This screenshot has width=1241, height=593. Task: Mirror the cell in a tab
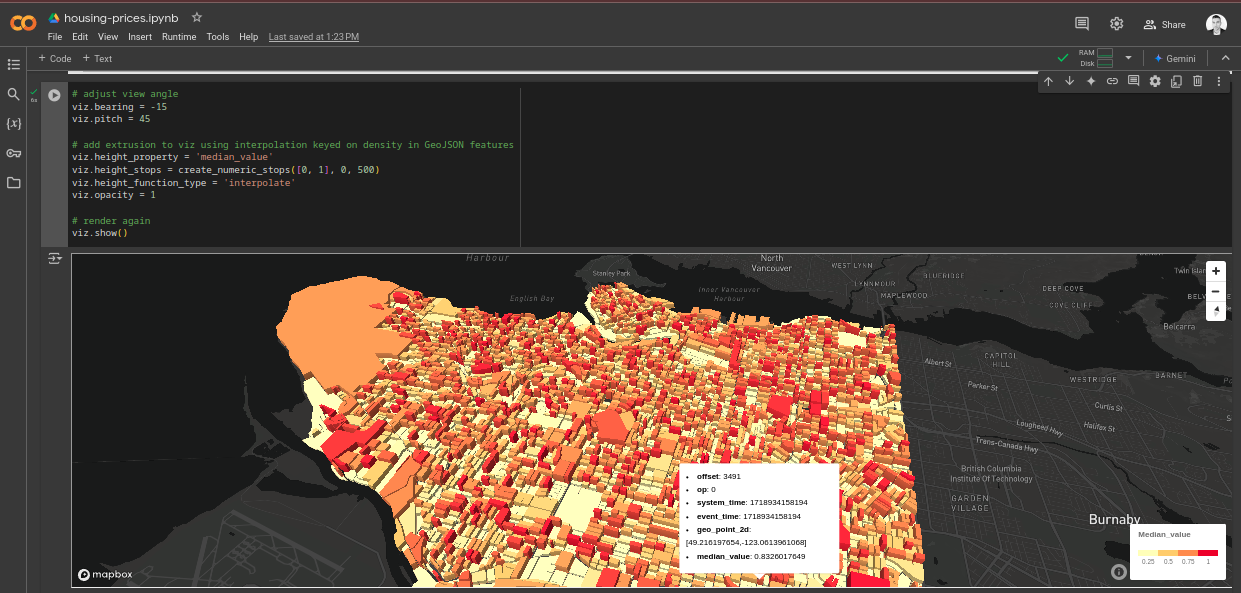click(1176, 81)
